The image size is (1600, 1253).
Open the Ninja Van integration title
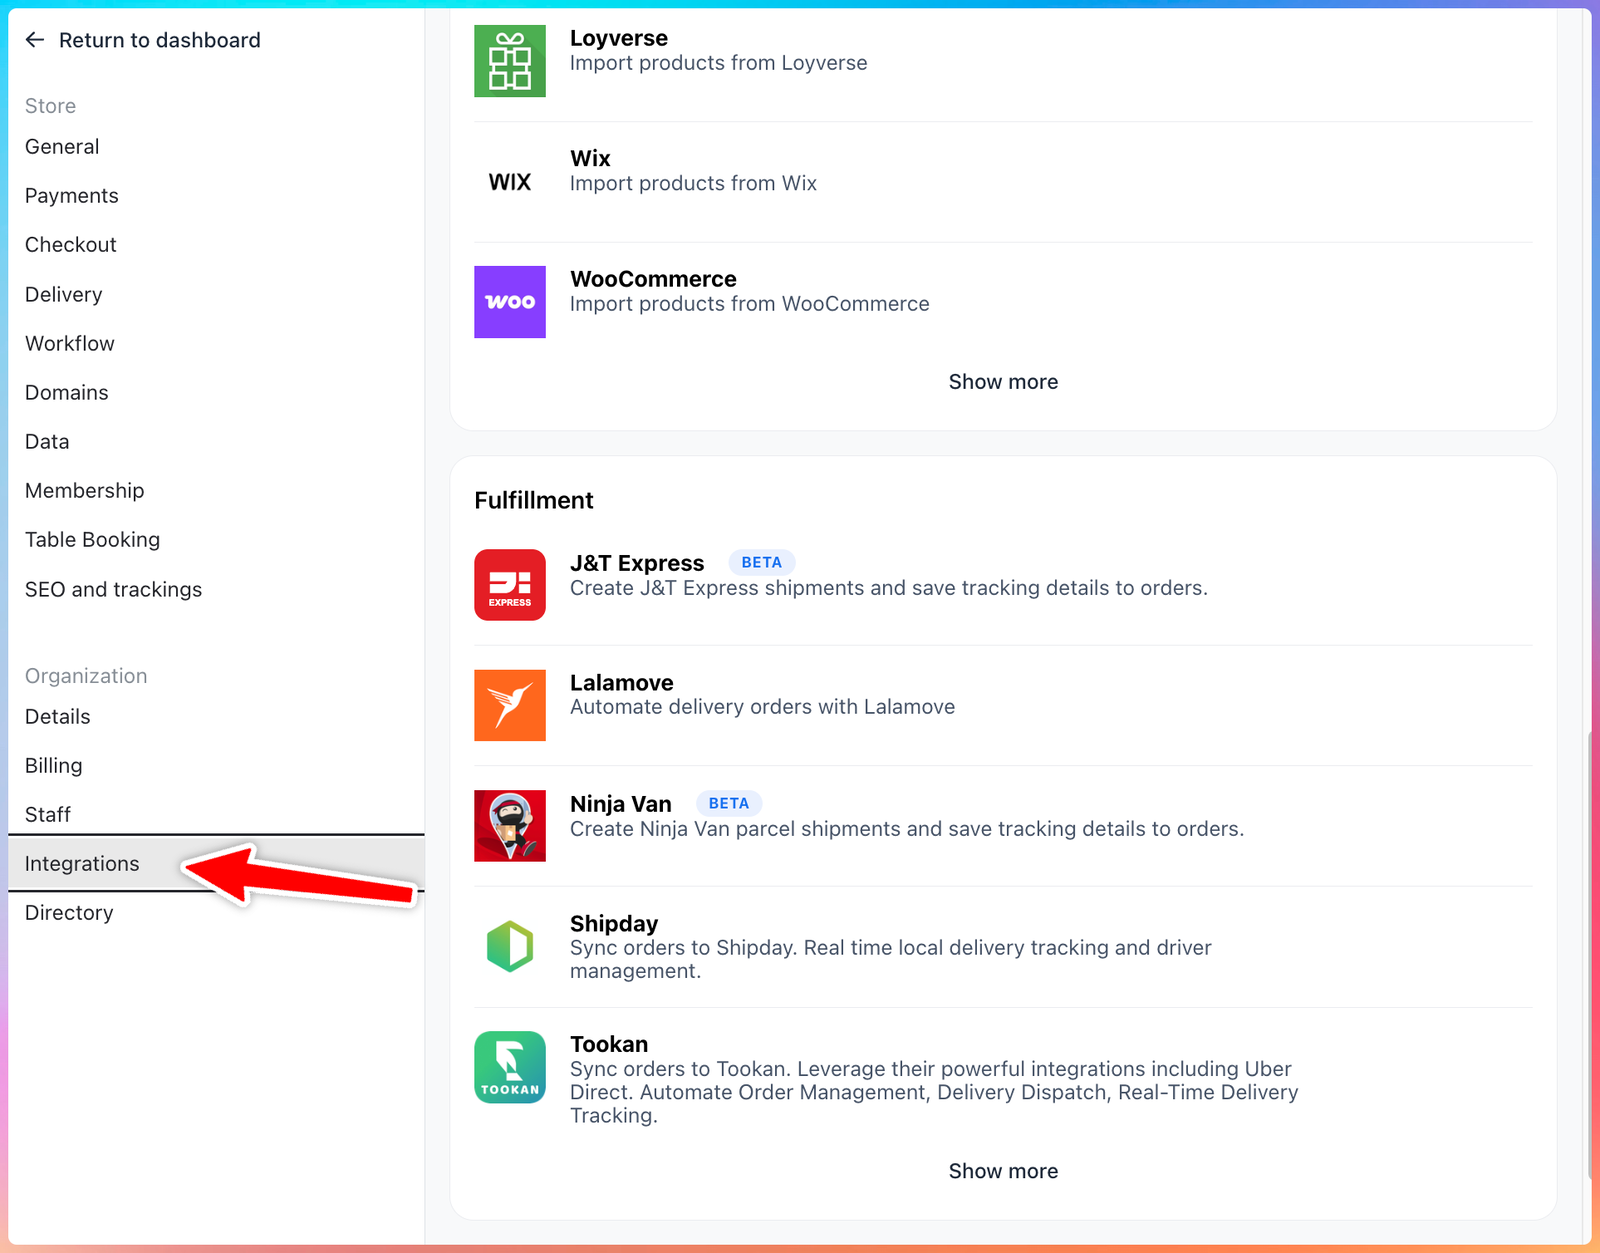click(x=621, y=804)
